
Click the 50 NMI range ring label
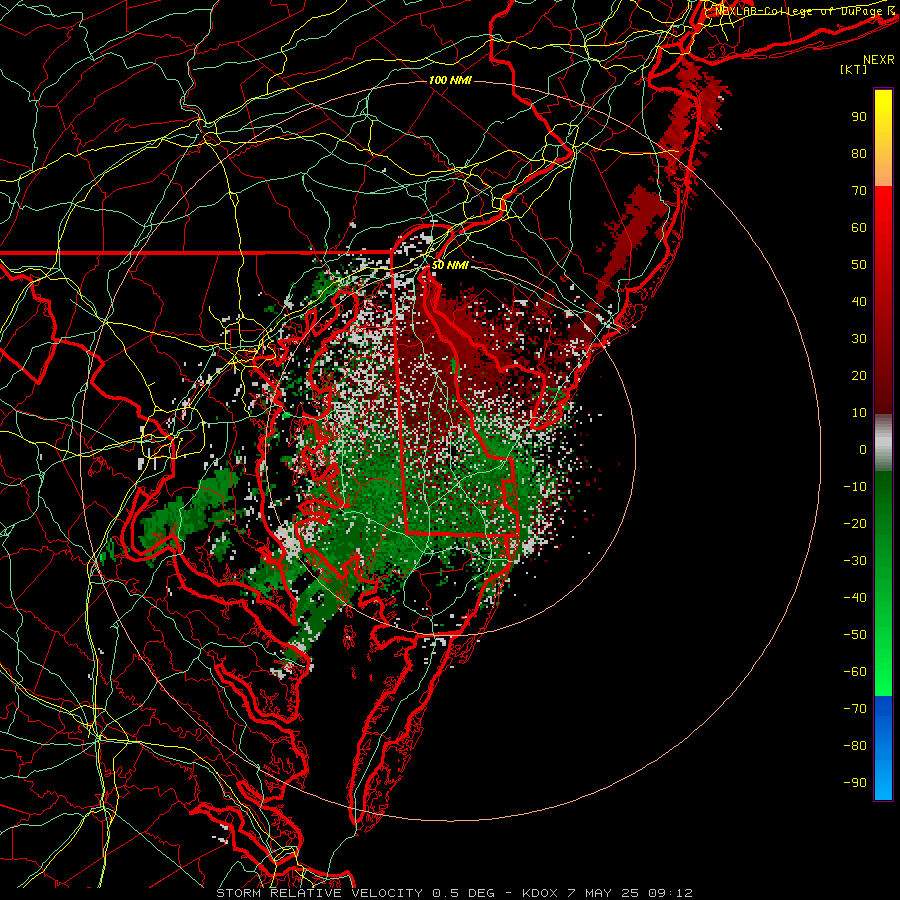[450, 265]
